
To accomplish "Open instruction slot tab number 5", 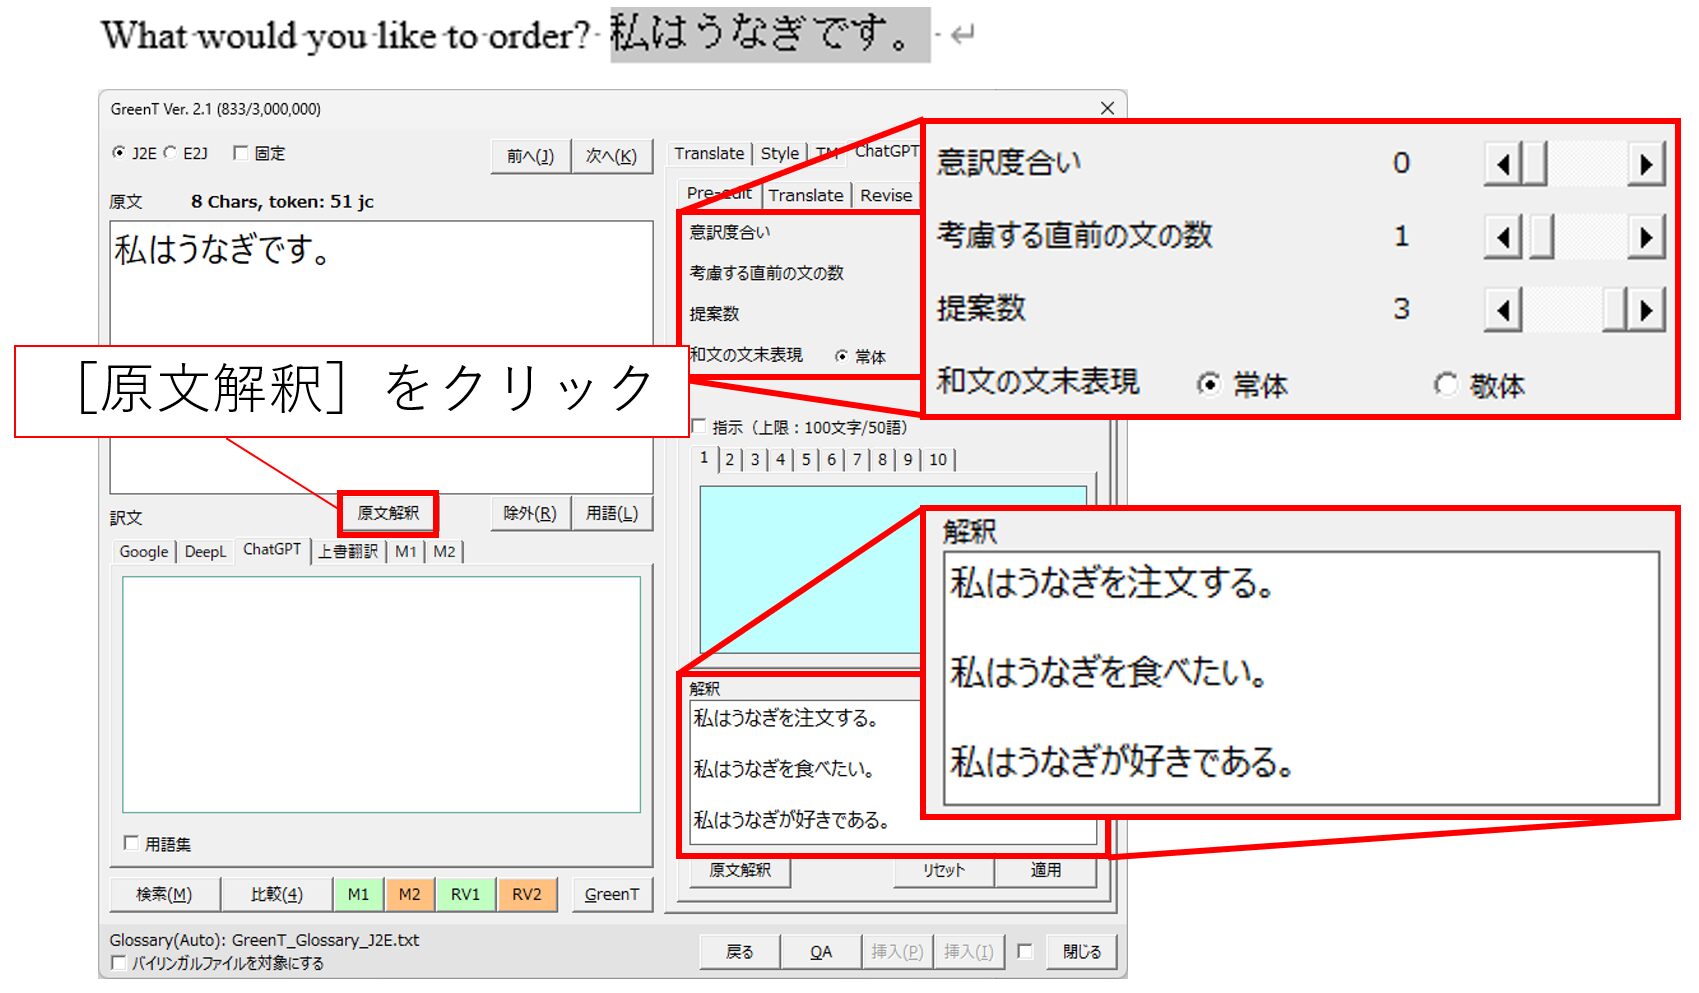I will click(806, 459).
